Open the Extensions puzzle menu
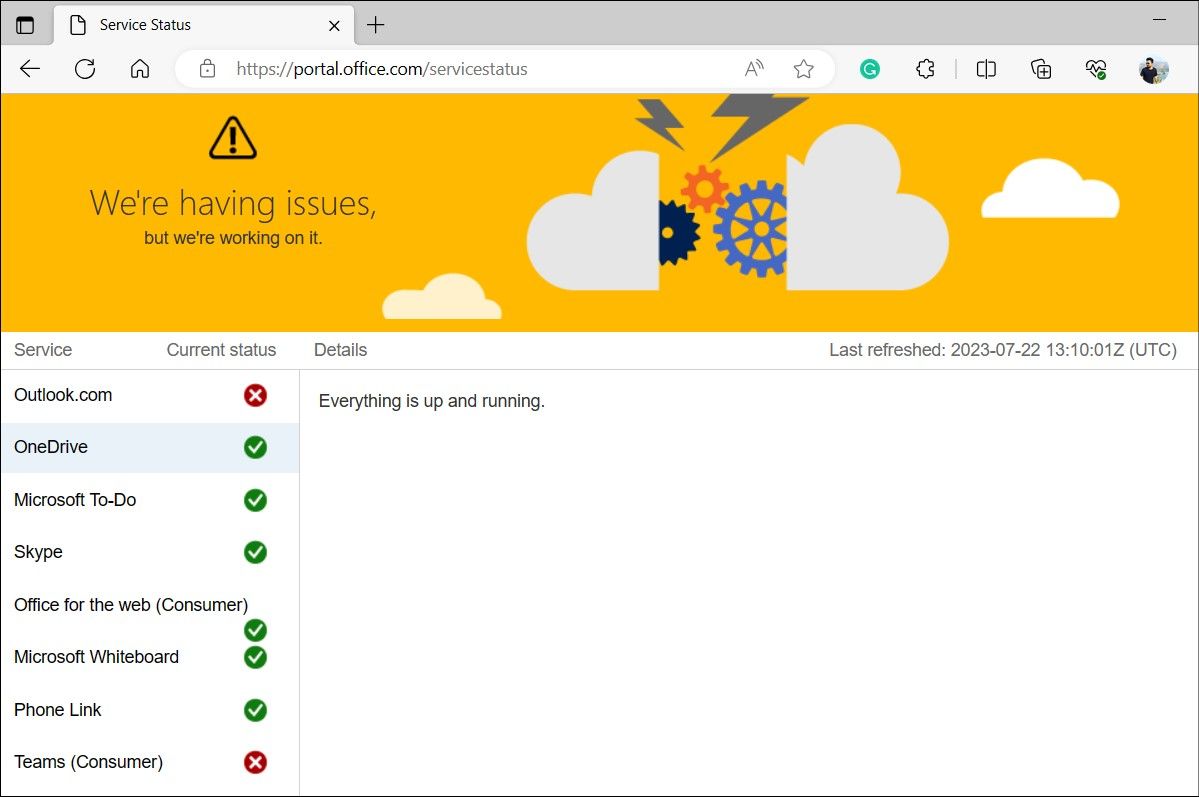The width and height of the screenshot is (1199, 797). (x=925, y=69)
